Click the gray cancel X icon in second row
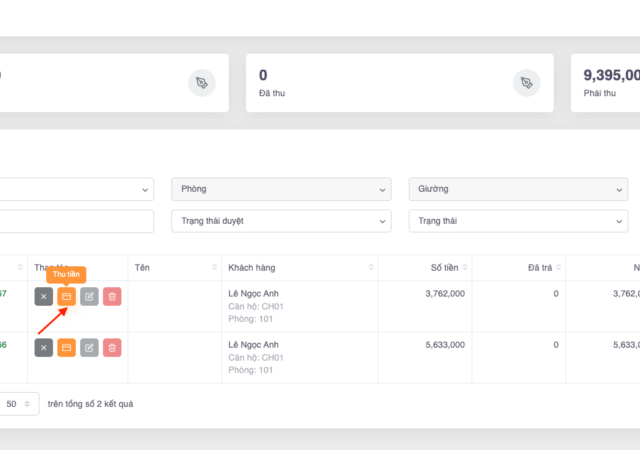The height and width of the screenshot is (450, 640). point(43,347)
